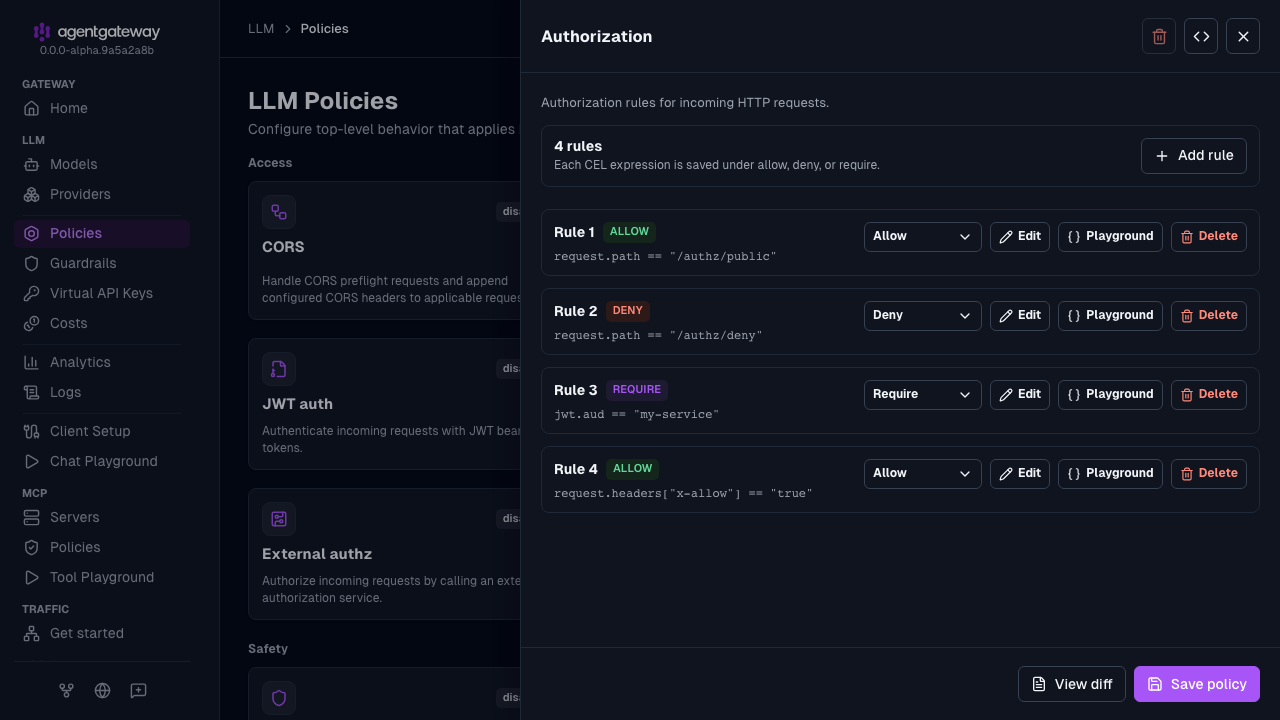This screenshot has height=720, width=1280.
Task: Open Playground for Rule 4
Action: pos(1110,474)
